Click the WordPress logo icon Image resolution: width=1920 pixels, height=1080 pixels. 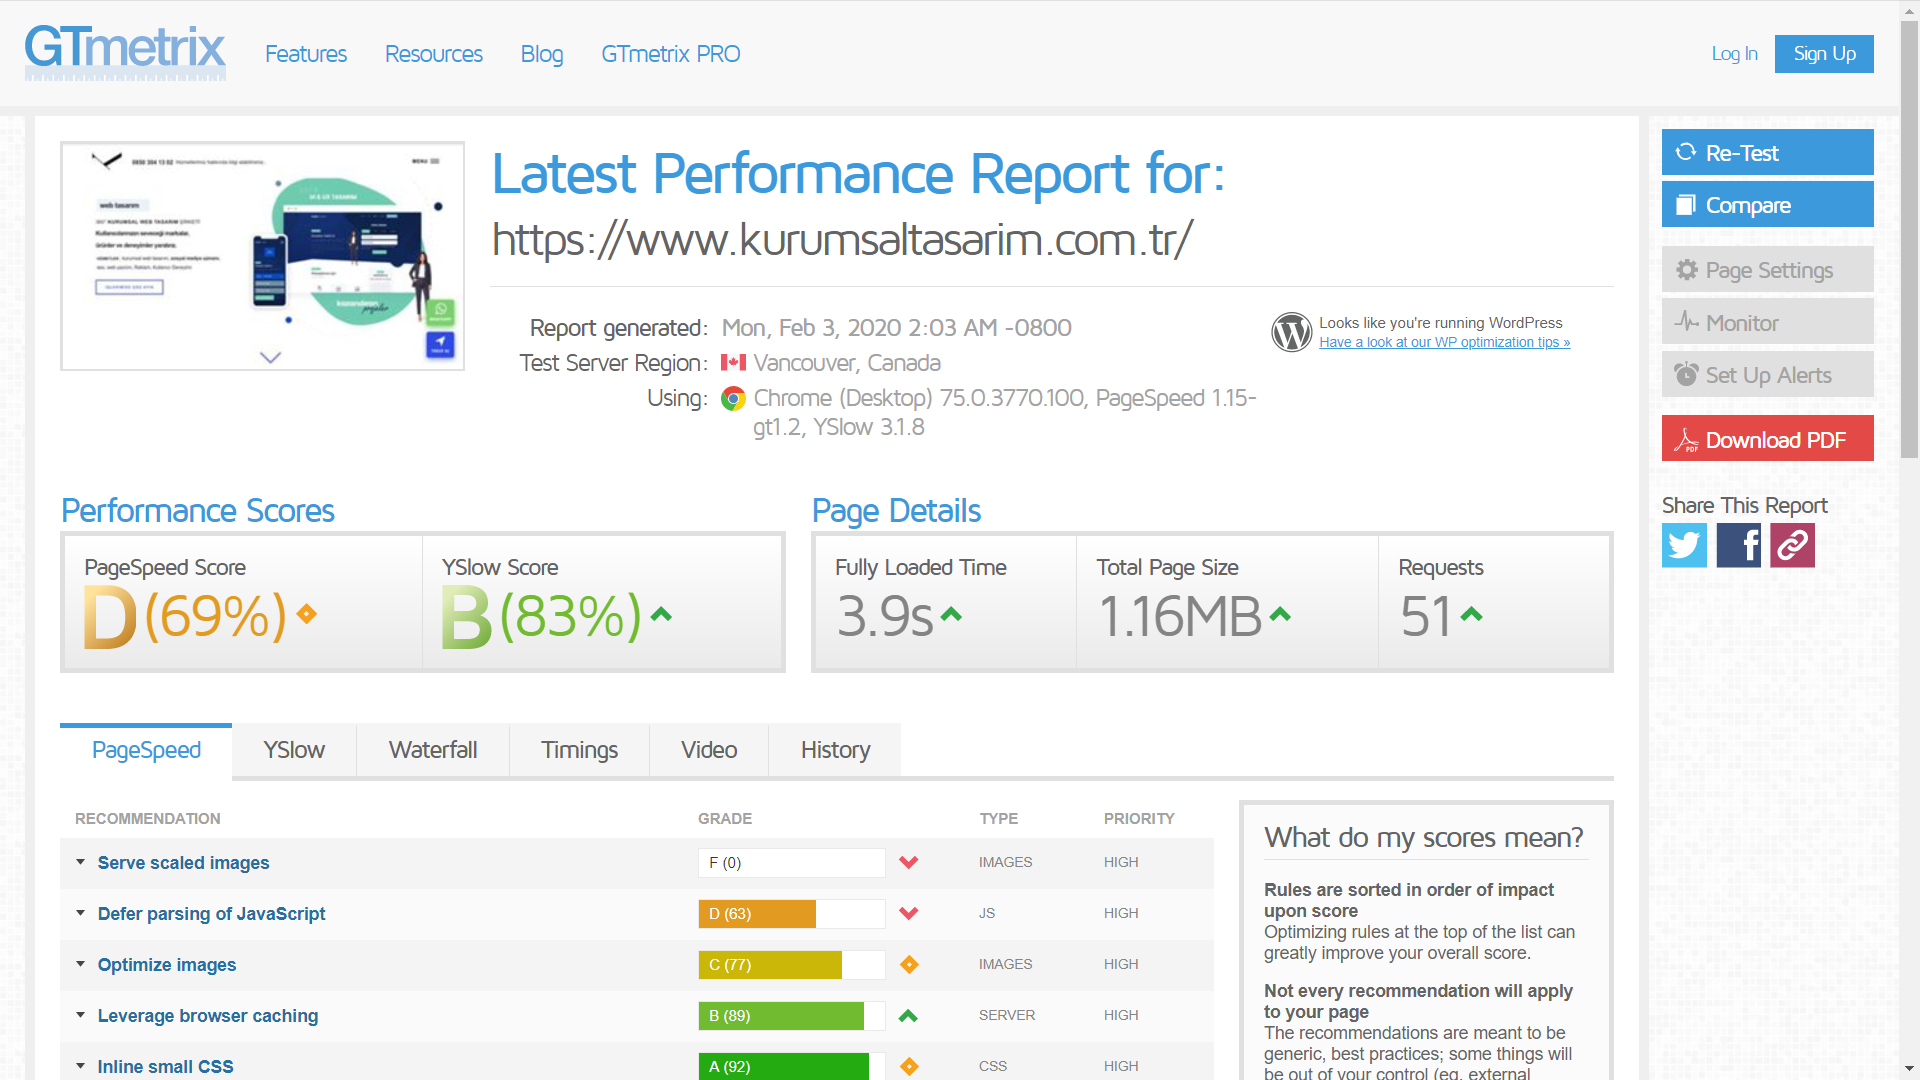1291,332
